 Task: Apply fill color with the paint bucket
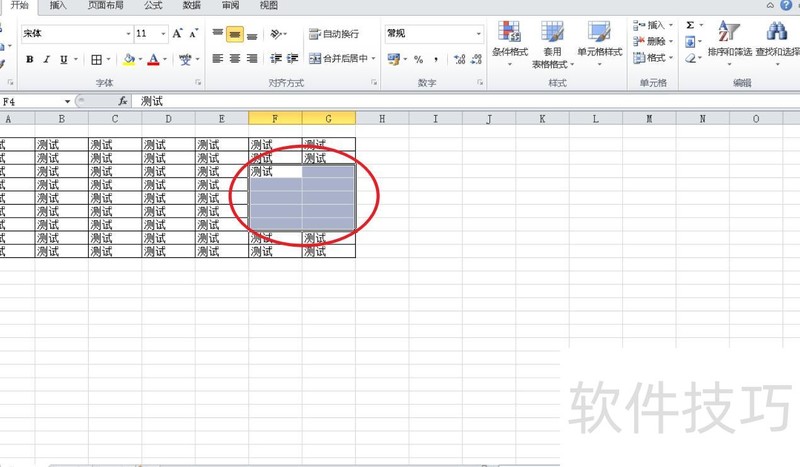[x=129, y=59]
